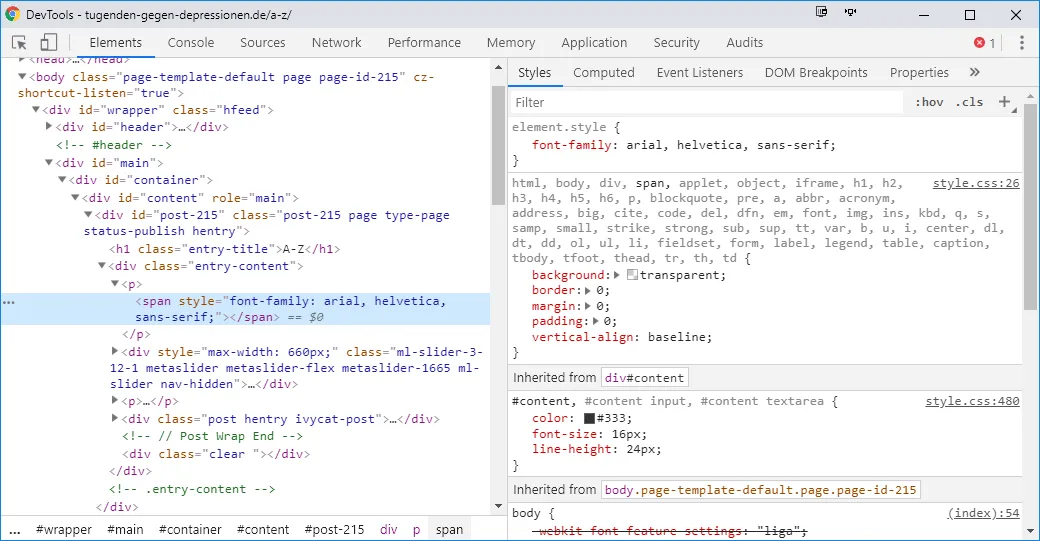Expand the metaslider div node
This screenshot has width=1040, height=541.
115,351
